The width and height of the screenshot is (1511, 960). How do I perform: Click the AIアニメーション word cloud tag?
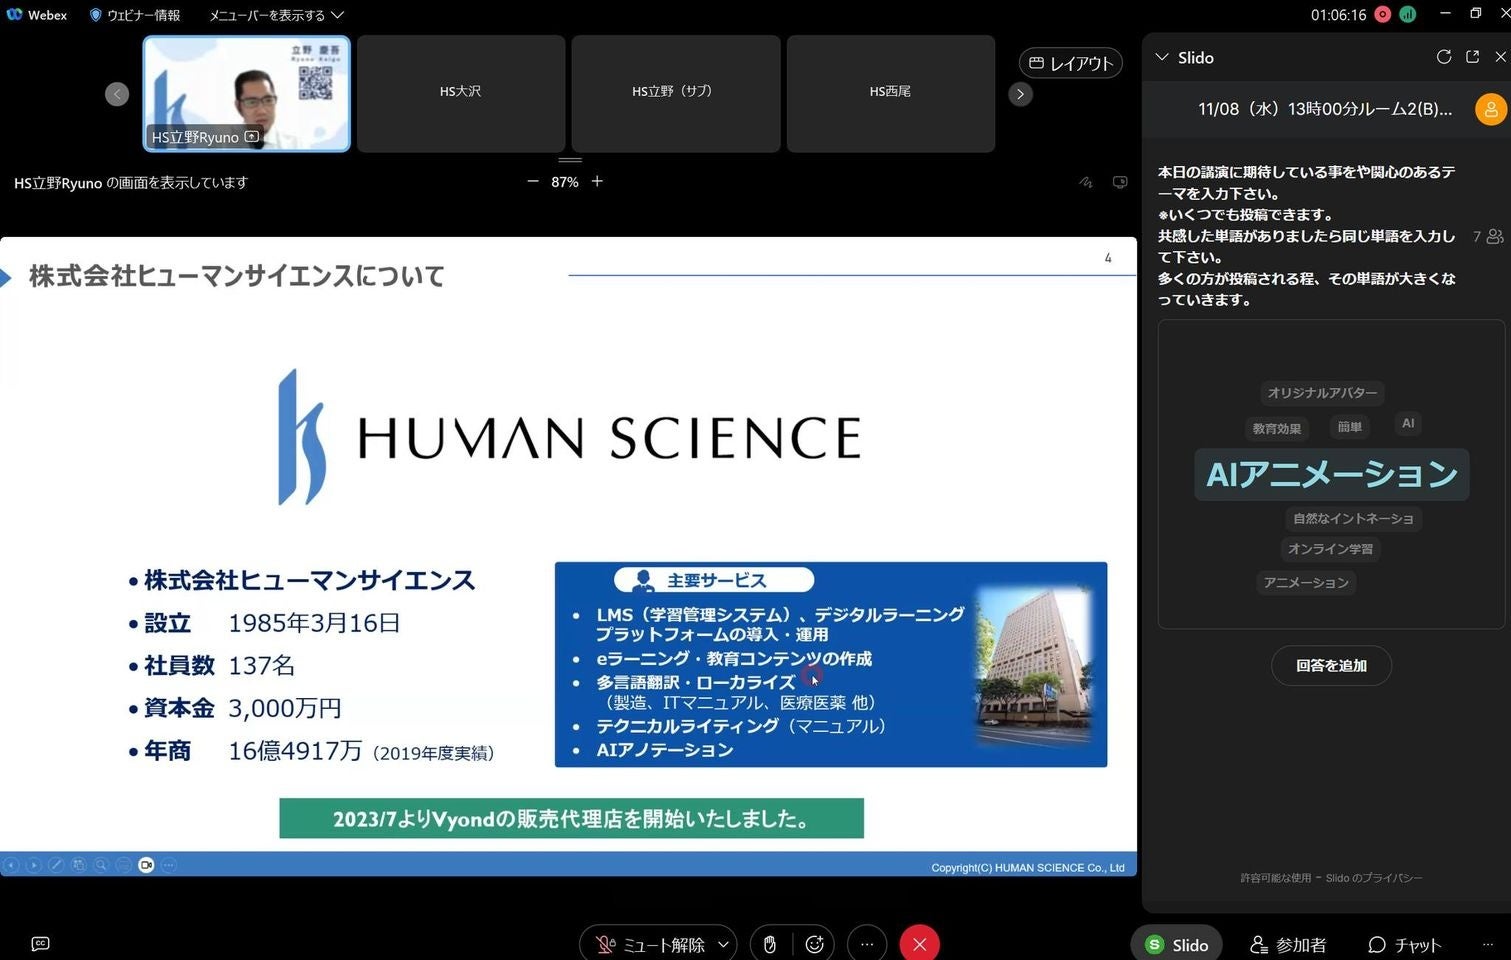click(x=1332, y=474)
